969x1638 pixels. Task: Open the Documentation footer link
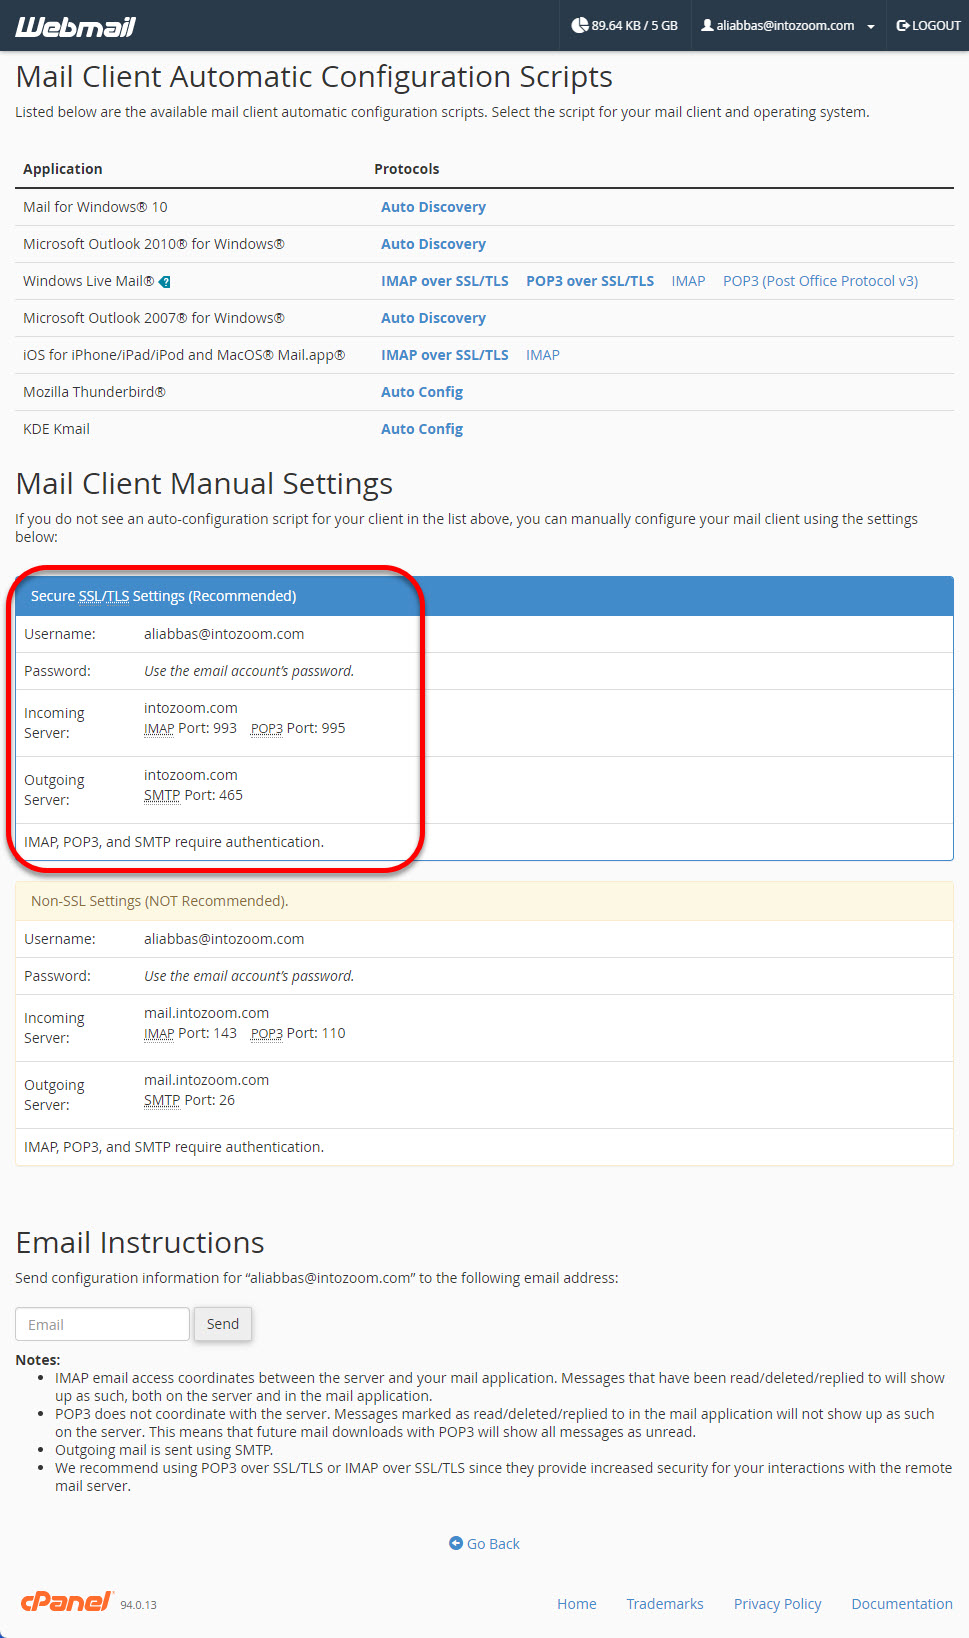click(x=902, y=1604)
